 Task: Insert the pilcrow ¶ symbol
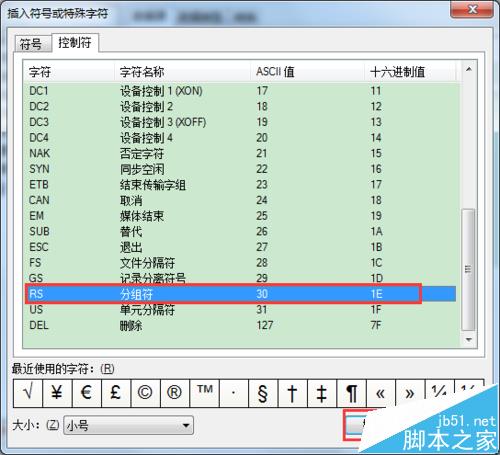tap(351, 393)
